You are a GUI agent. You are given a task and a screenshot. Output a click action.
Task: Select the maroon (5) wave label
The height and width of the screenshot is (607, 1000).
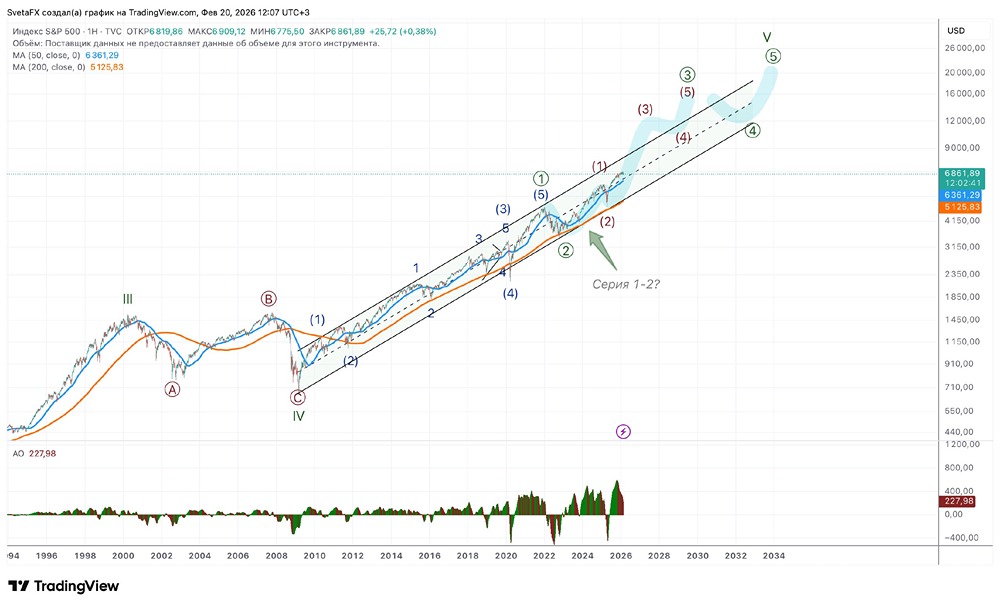[687, 92]
